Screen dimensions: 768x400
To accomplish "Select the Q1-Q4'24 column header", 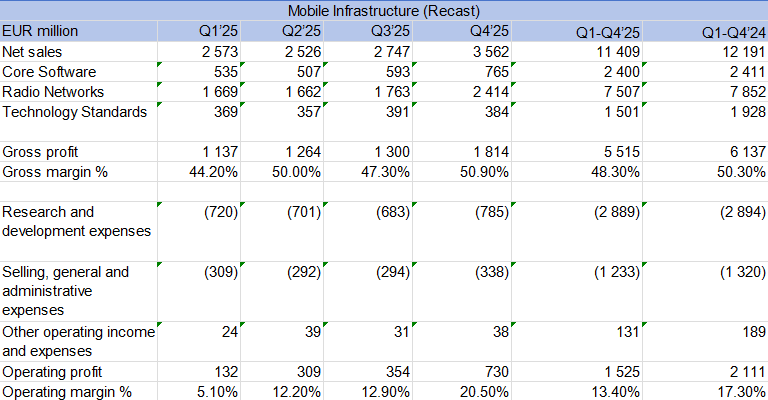I will tap(703, 31).
